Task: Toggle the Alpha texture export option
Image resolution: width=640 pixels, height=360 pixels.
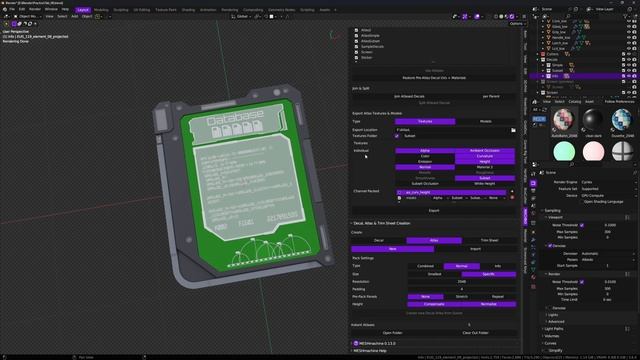Action: tap(425, 151)
